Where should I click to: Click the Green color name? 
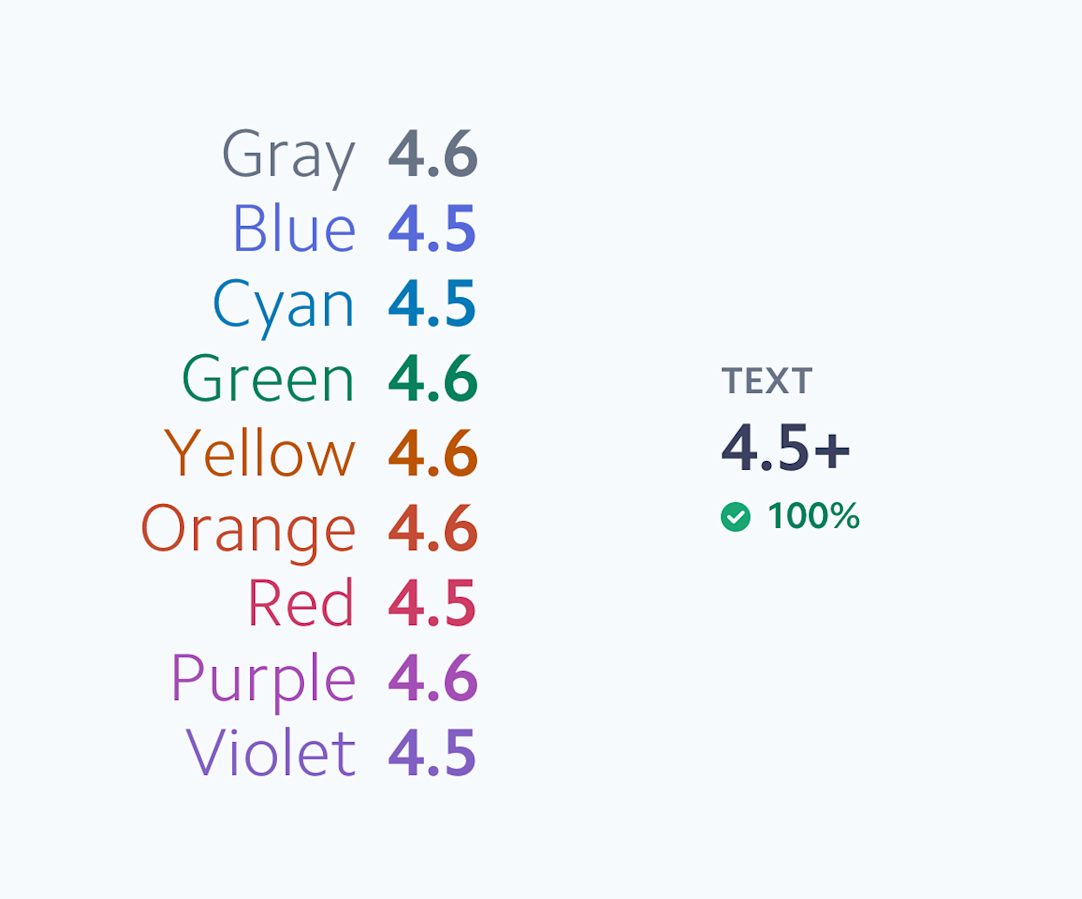point(268,378)
